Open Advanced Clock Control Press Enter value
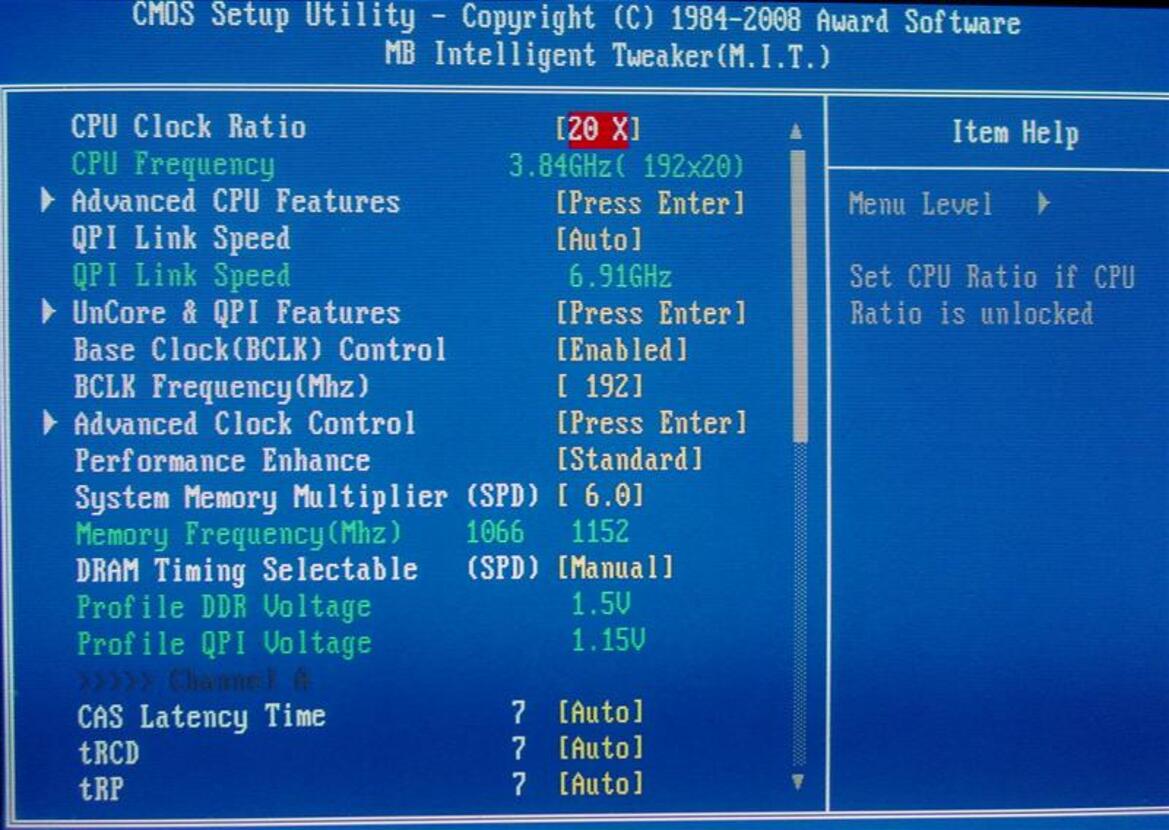The image size is (1169, 830). pos(652,423)
